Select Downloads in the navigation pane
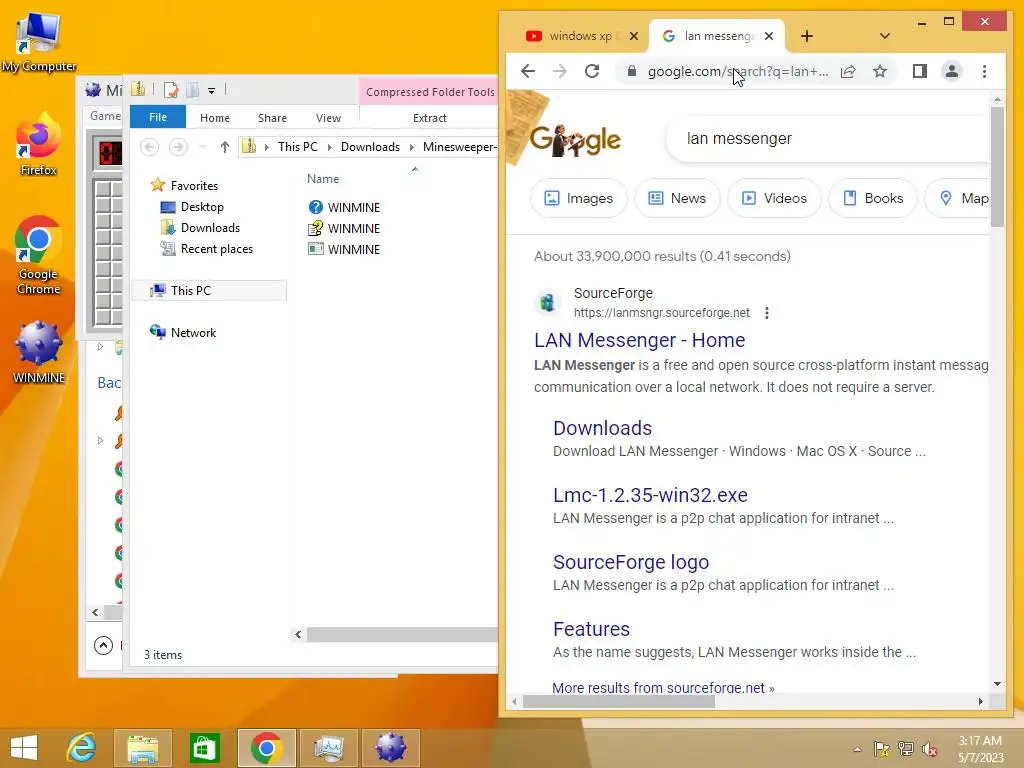 pyautogui.click(x=210, y=228)
